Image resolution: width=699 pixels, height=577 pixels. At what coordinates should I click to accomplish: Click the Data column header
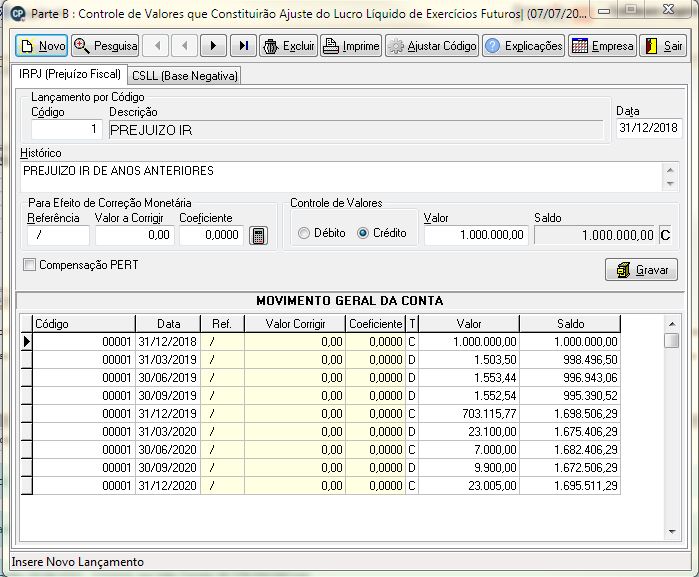[168, 324]
